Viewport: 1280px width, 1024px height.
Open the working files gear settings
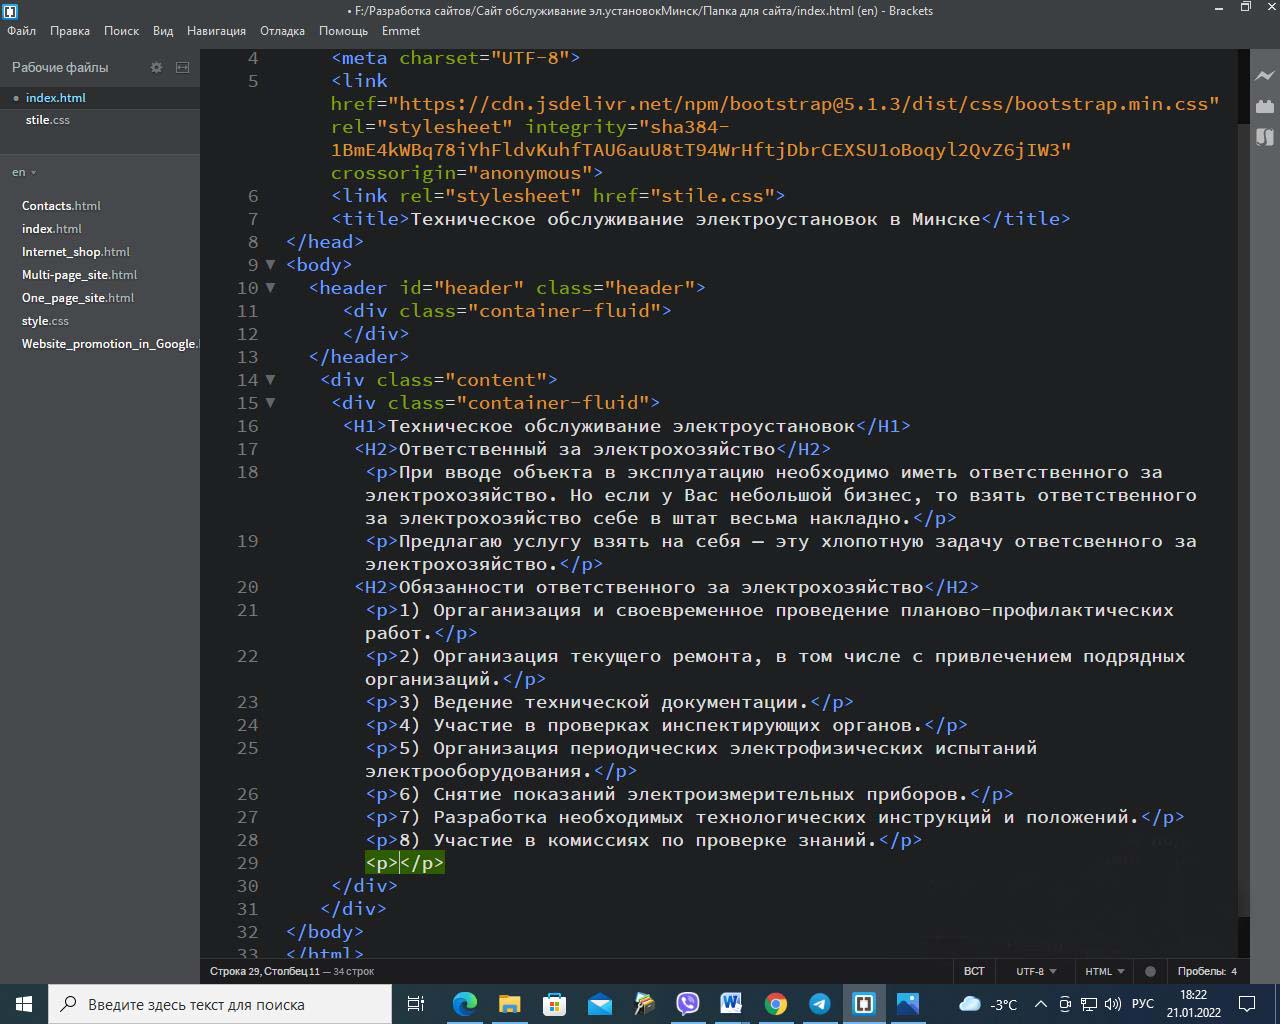pyautogui.click(x=156, y=67)
